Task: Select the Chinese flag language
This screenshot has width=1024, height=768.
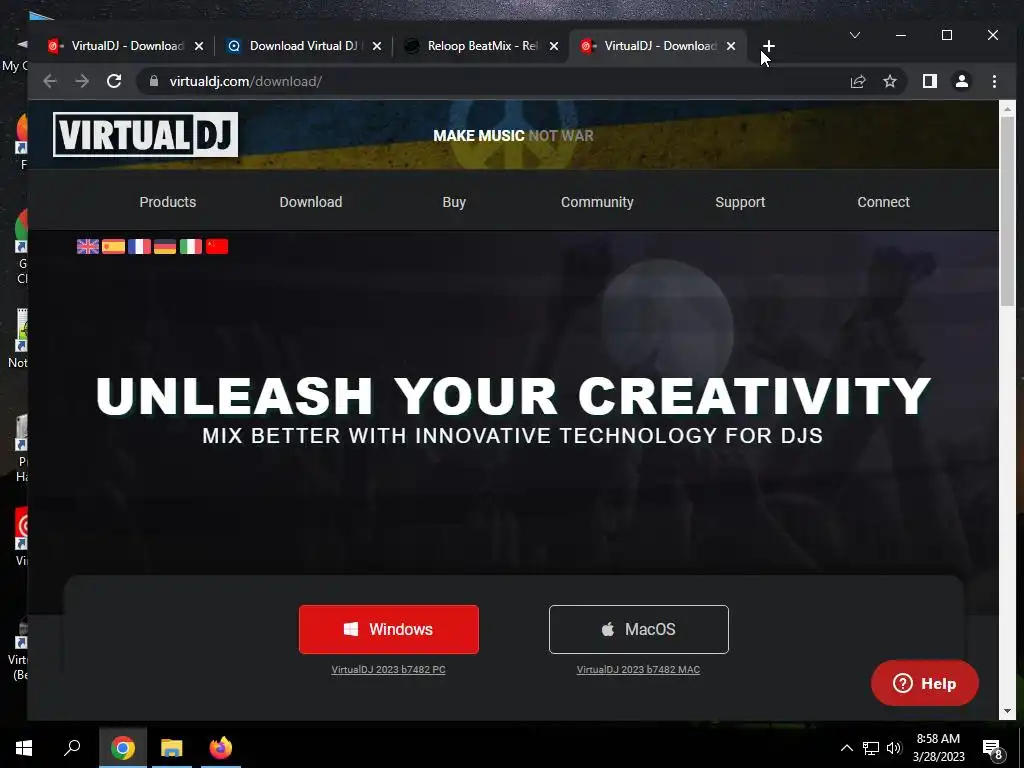Action: pos(217,246)
